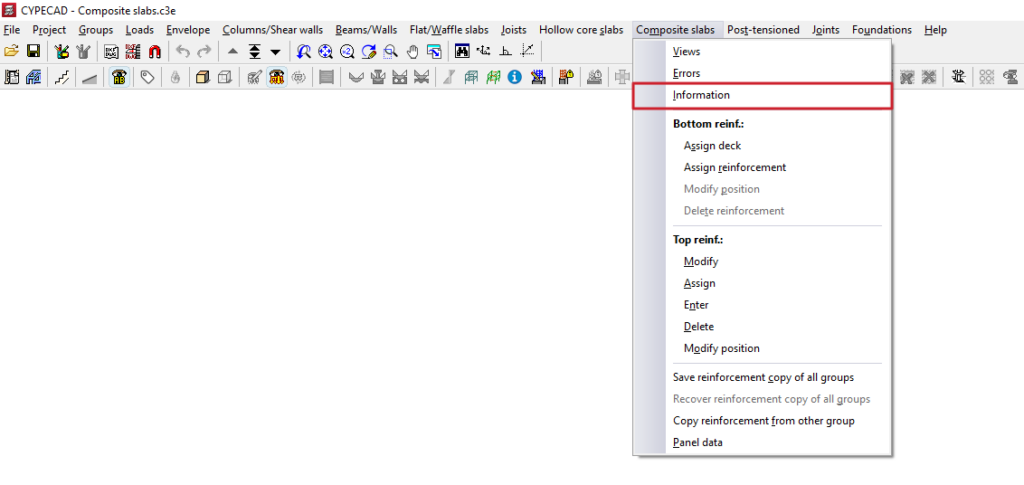Open the Columns/Shear walls menu
Screen dimensions: 1024x485
click(272, 30)
